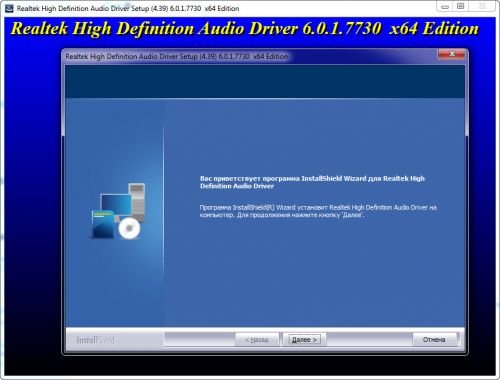Viewport: 500px width, 380px height.
Task: Click the yellow Realtek High Definition Audio Driver heading
Action: point(245,29)
